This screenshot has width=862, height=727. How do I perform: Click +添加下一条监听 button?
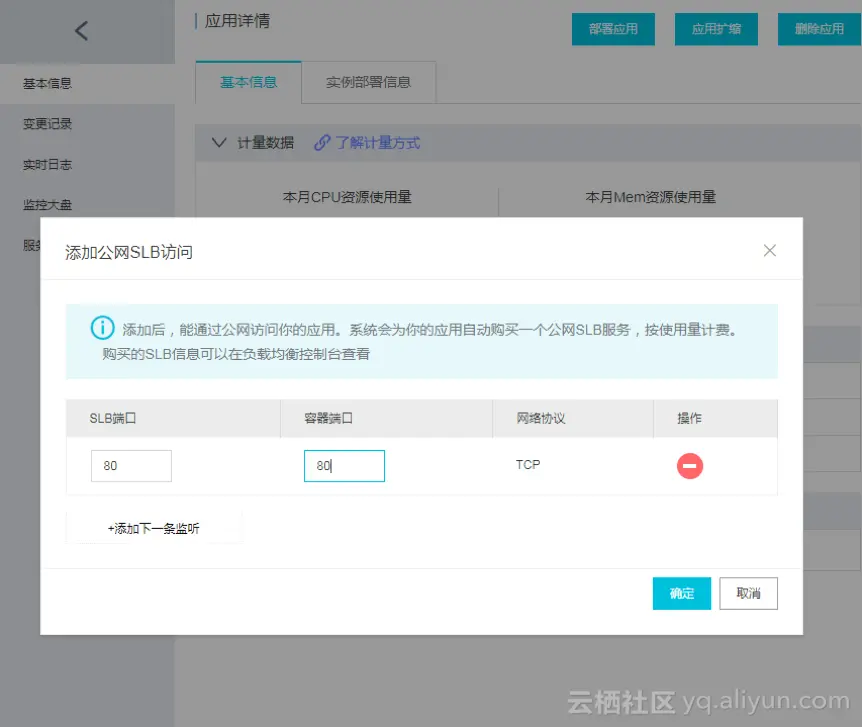tap(154, 528)
